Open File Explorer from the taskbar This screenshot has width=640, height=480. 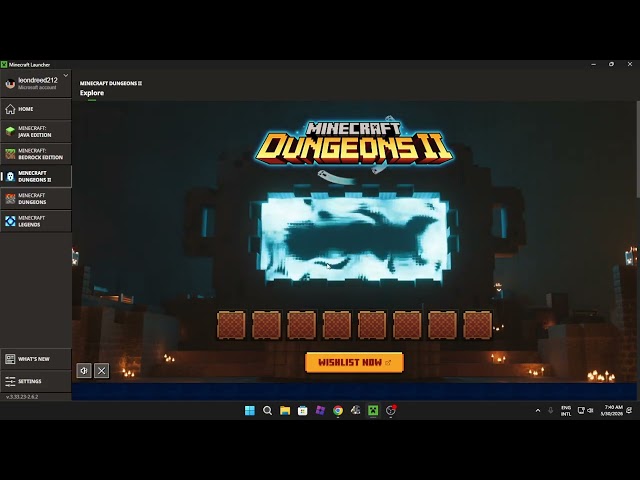click(x=285, y=410)
